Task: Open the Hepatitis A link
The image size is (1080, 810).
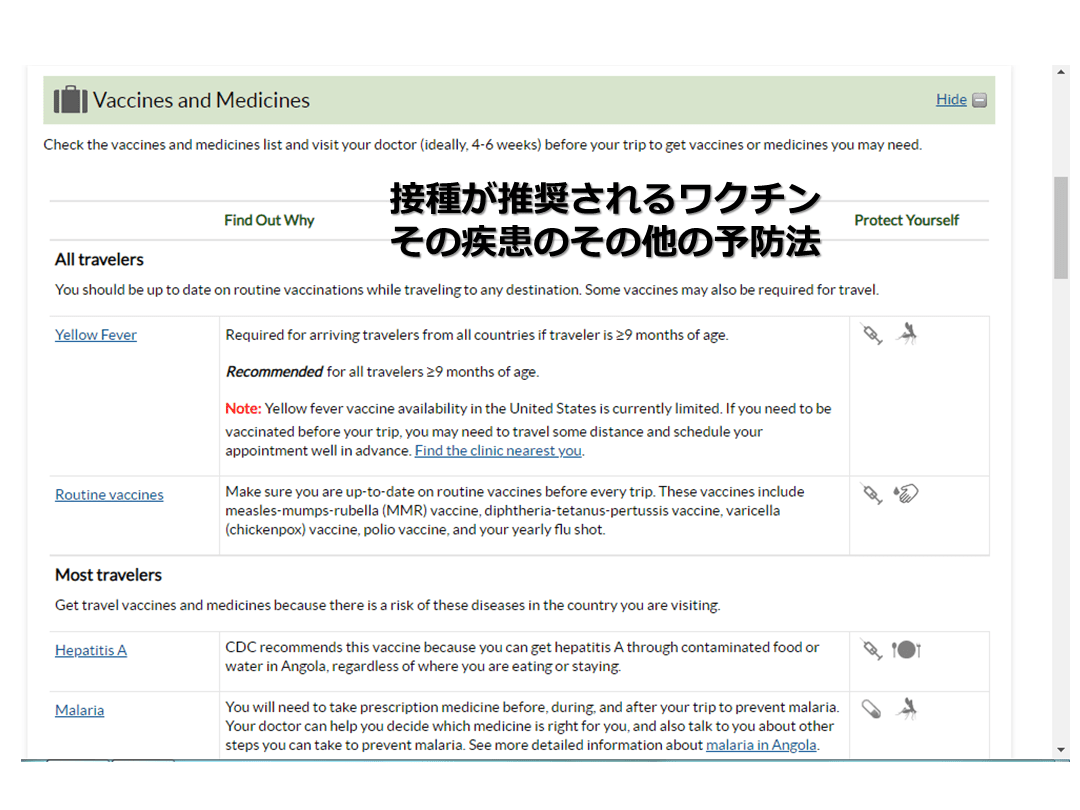Action: (x=91, y=650)
